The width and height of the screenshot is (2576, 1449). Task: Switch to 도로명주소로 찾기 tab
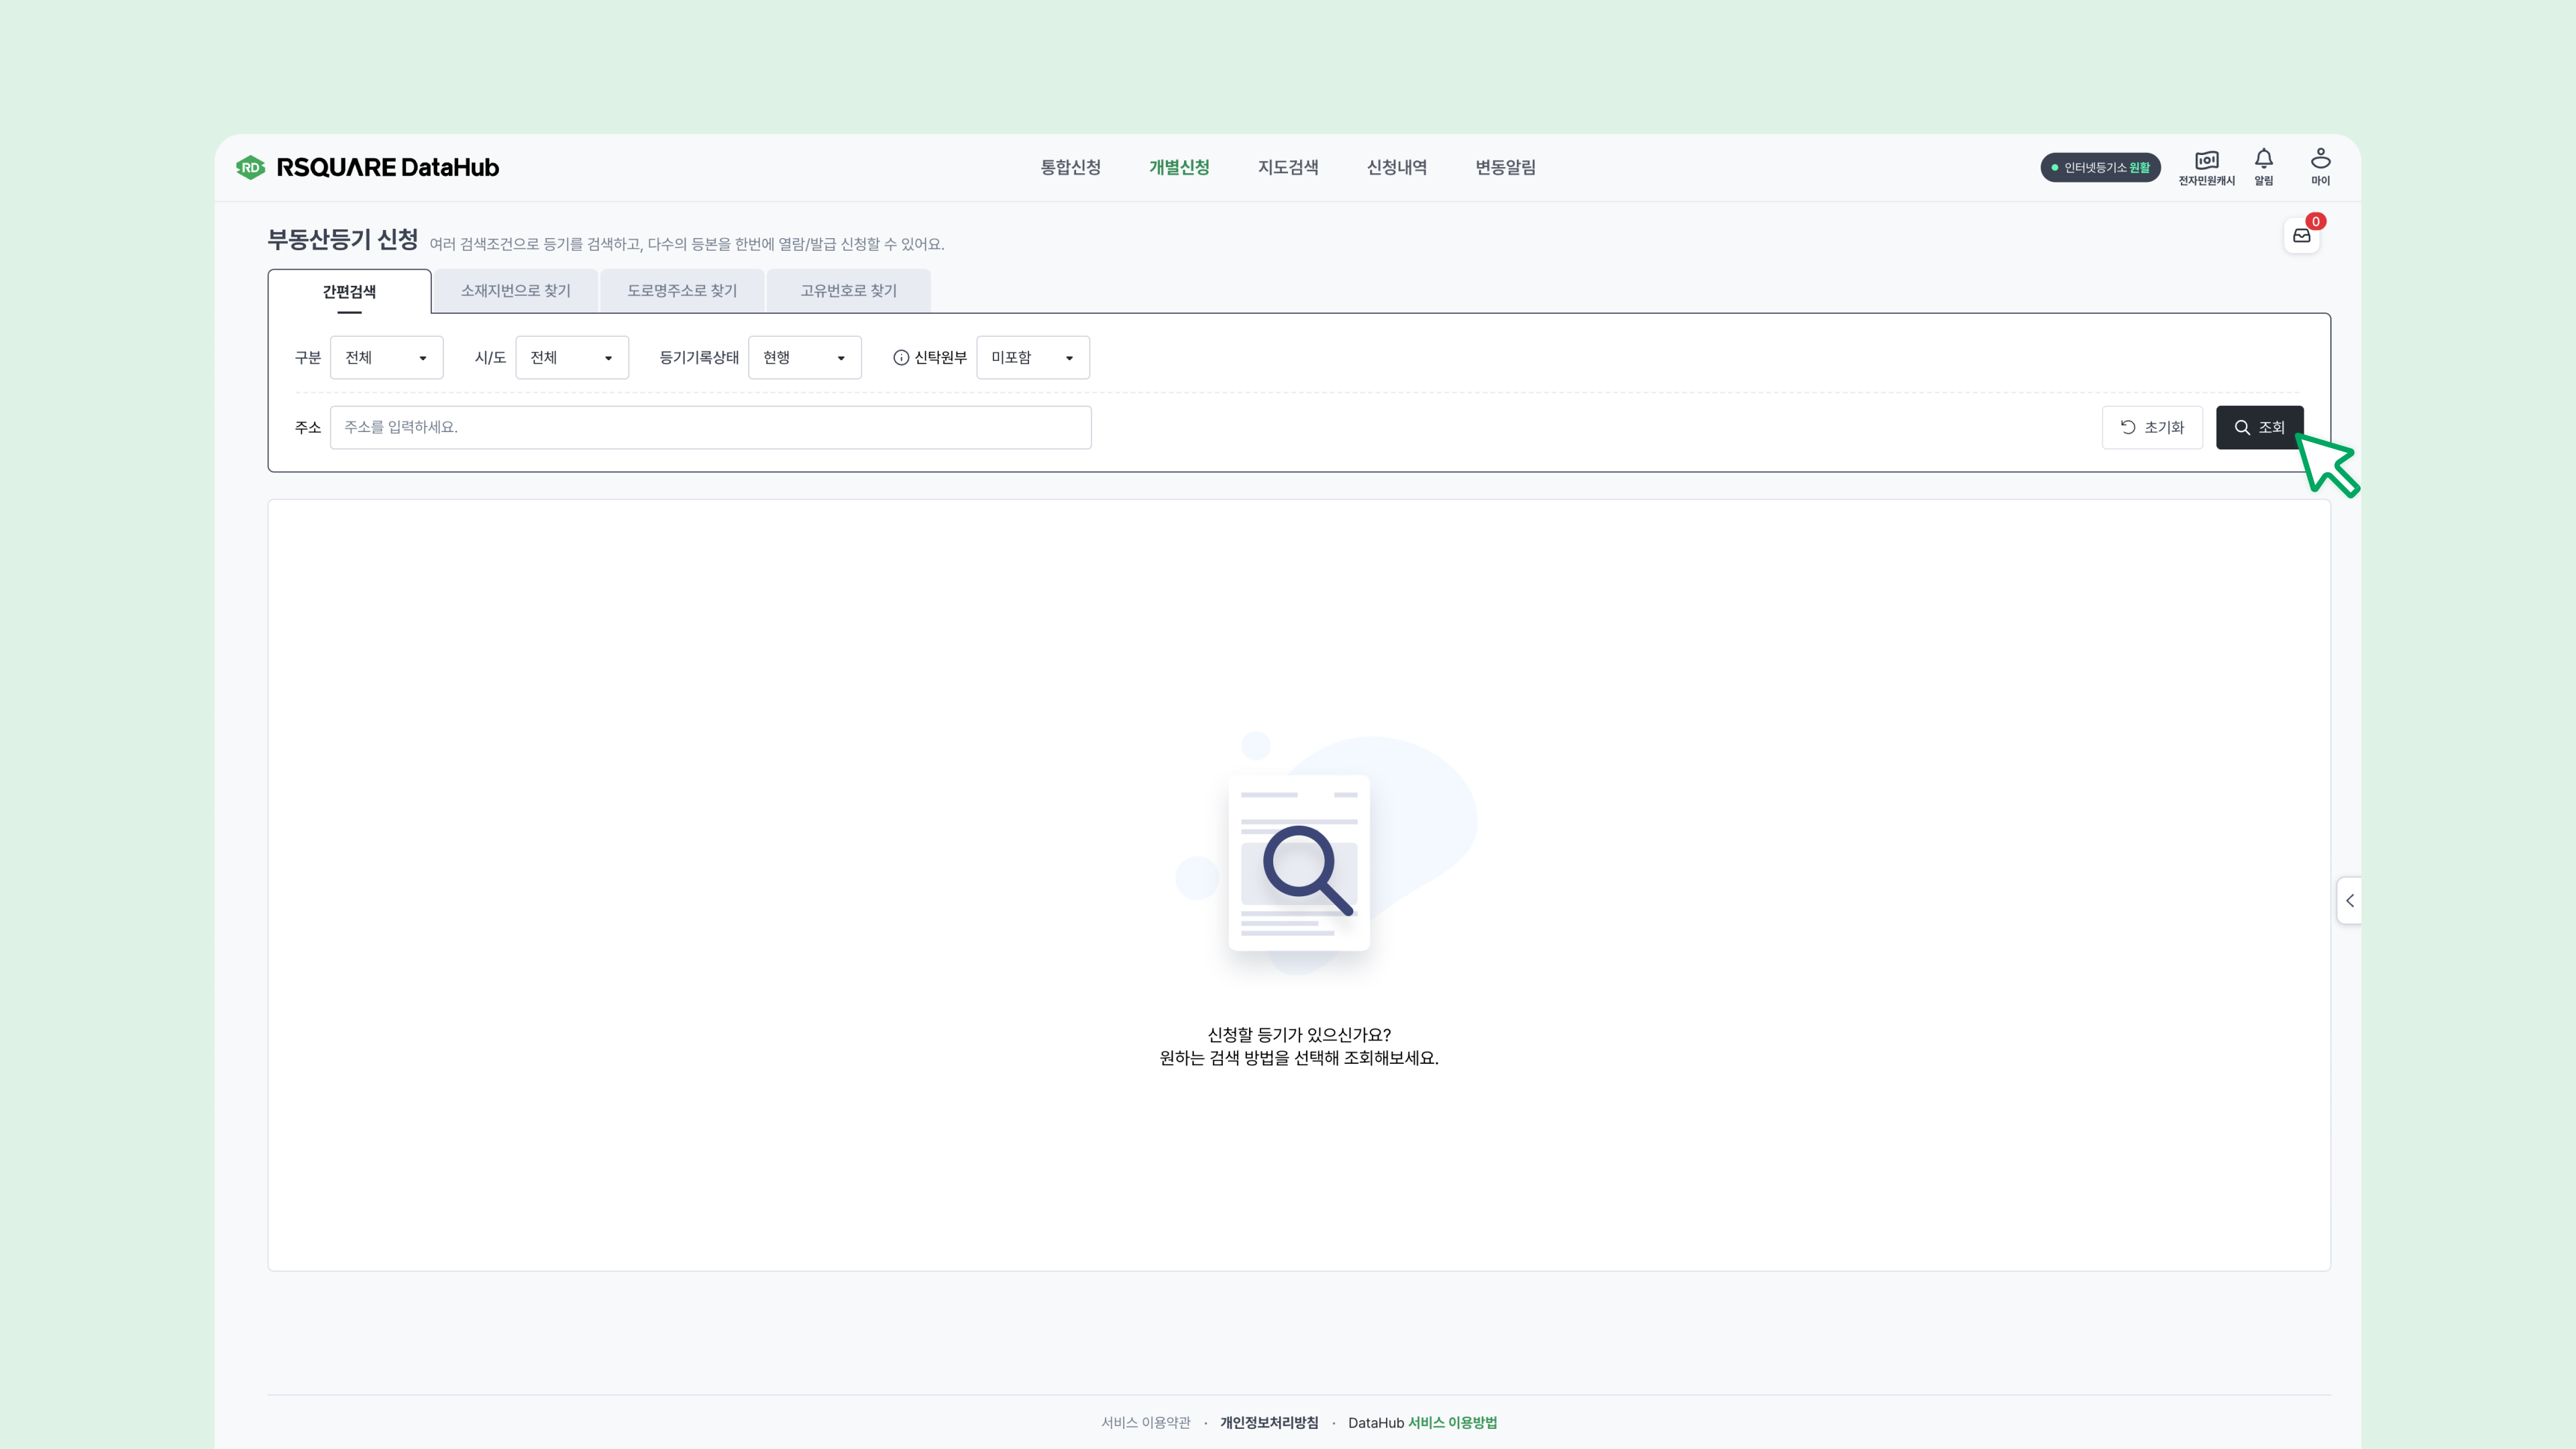681,291
